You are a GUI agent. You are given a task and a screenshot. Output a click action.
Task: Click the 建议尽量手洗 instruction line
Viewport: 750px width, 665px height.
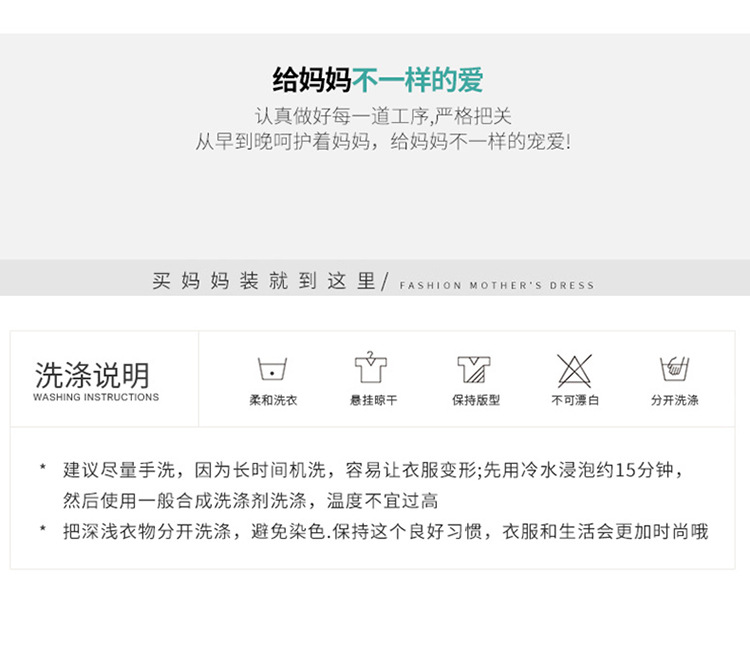click(373, 470)
